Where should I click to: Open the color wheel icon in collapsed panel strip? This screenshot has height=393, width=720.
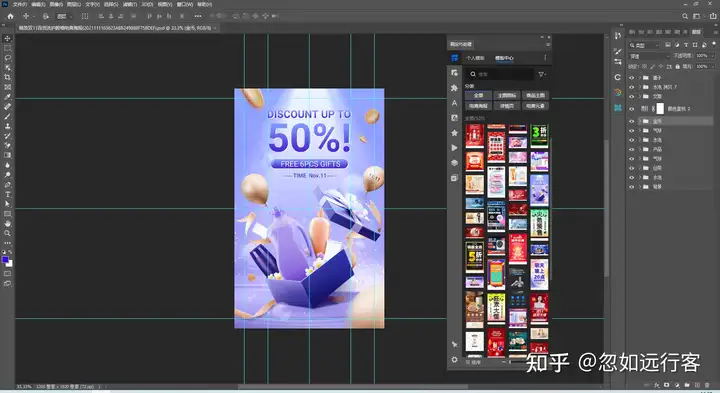pos(618,92)
